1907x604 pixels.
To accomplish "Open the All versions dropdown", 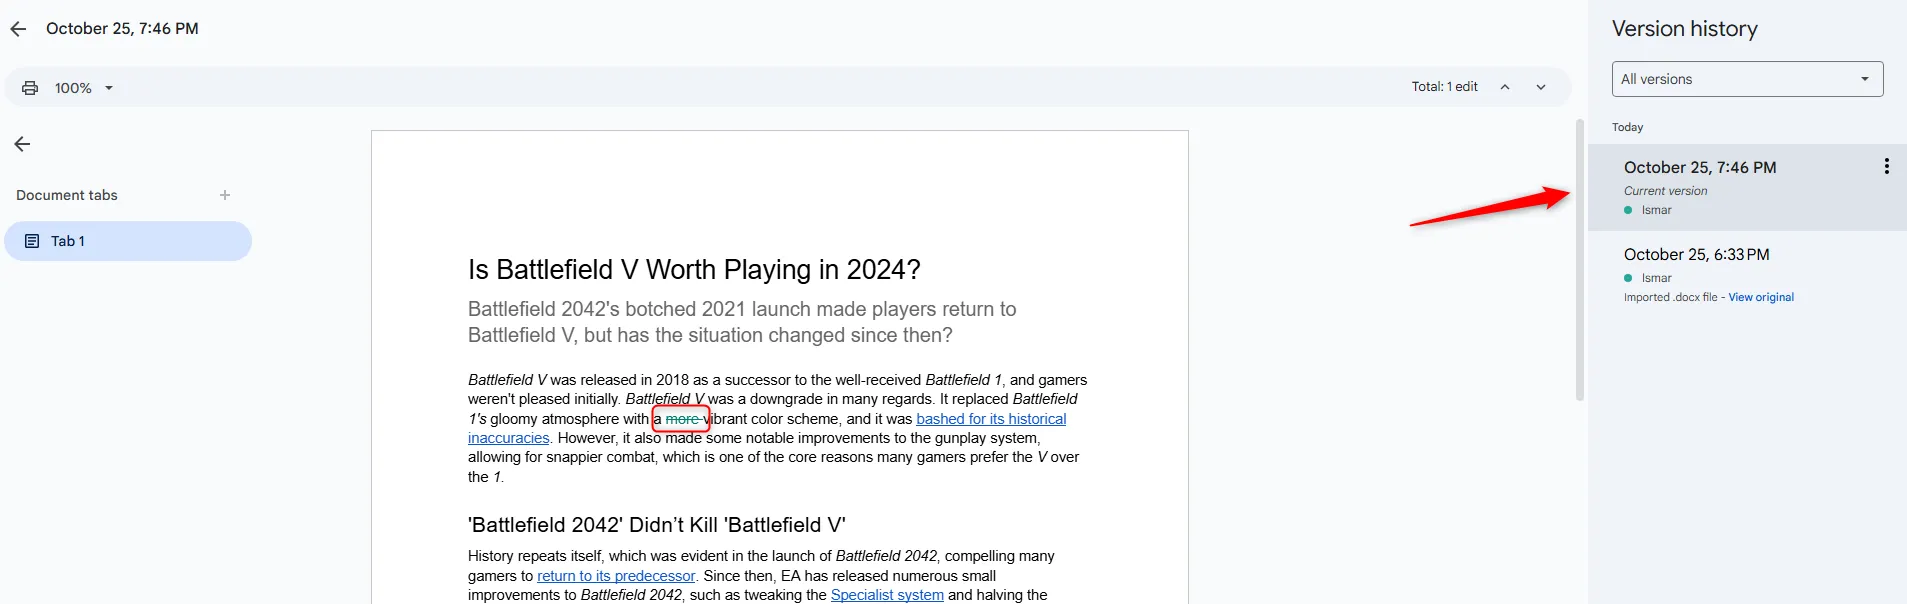I will 1747,79.
